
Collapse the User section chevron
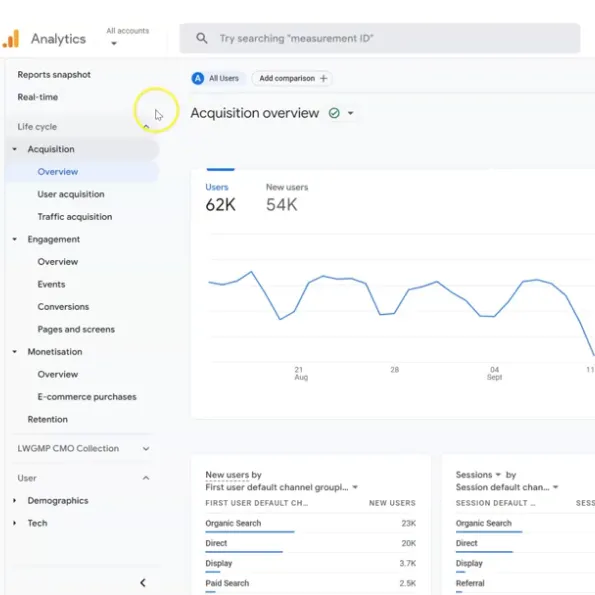point(146,478)
